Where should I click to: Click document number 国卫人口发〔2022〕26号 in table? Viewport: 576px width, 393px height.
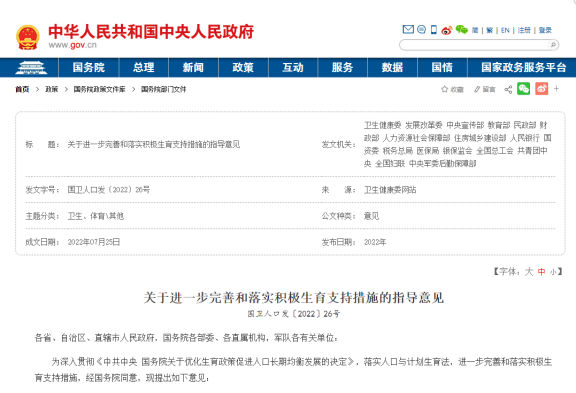pyautogui.click(x=109, y=190)
